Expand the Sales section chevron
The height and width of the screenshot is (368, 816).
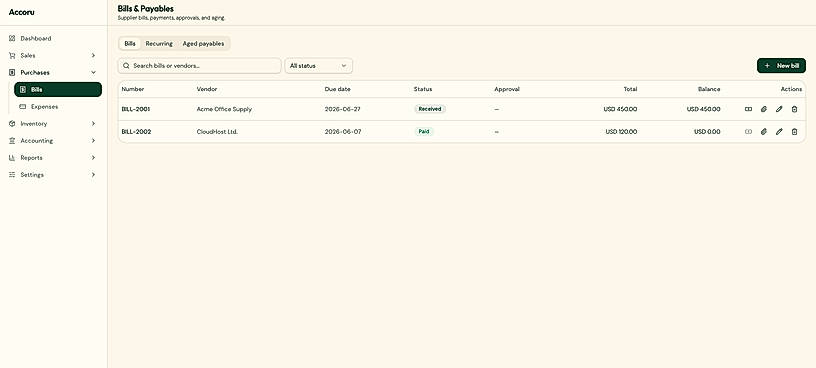point(93,55)
